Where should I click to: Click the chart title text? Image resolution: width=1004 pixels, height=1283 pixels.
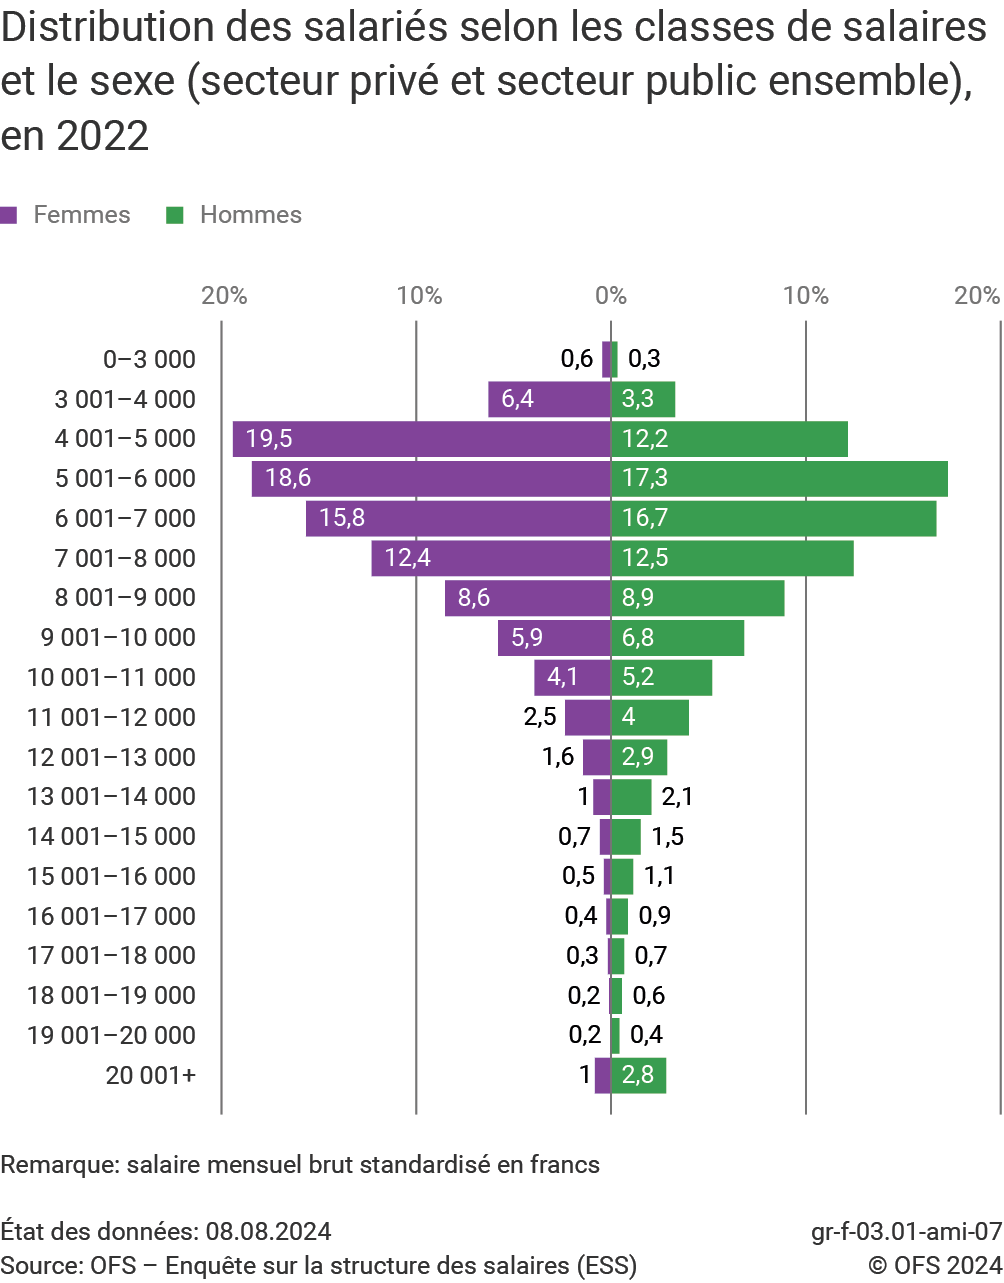point(493,81)
